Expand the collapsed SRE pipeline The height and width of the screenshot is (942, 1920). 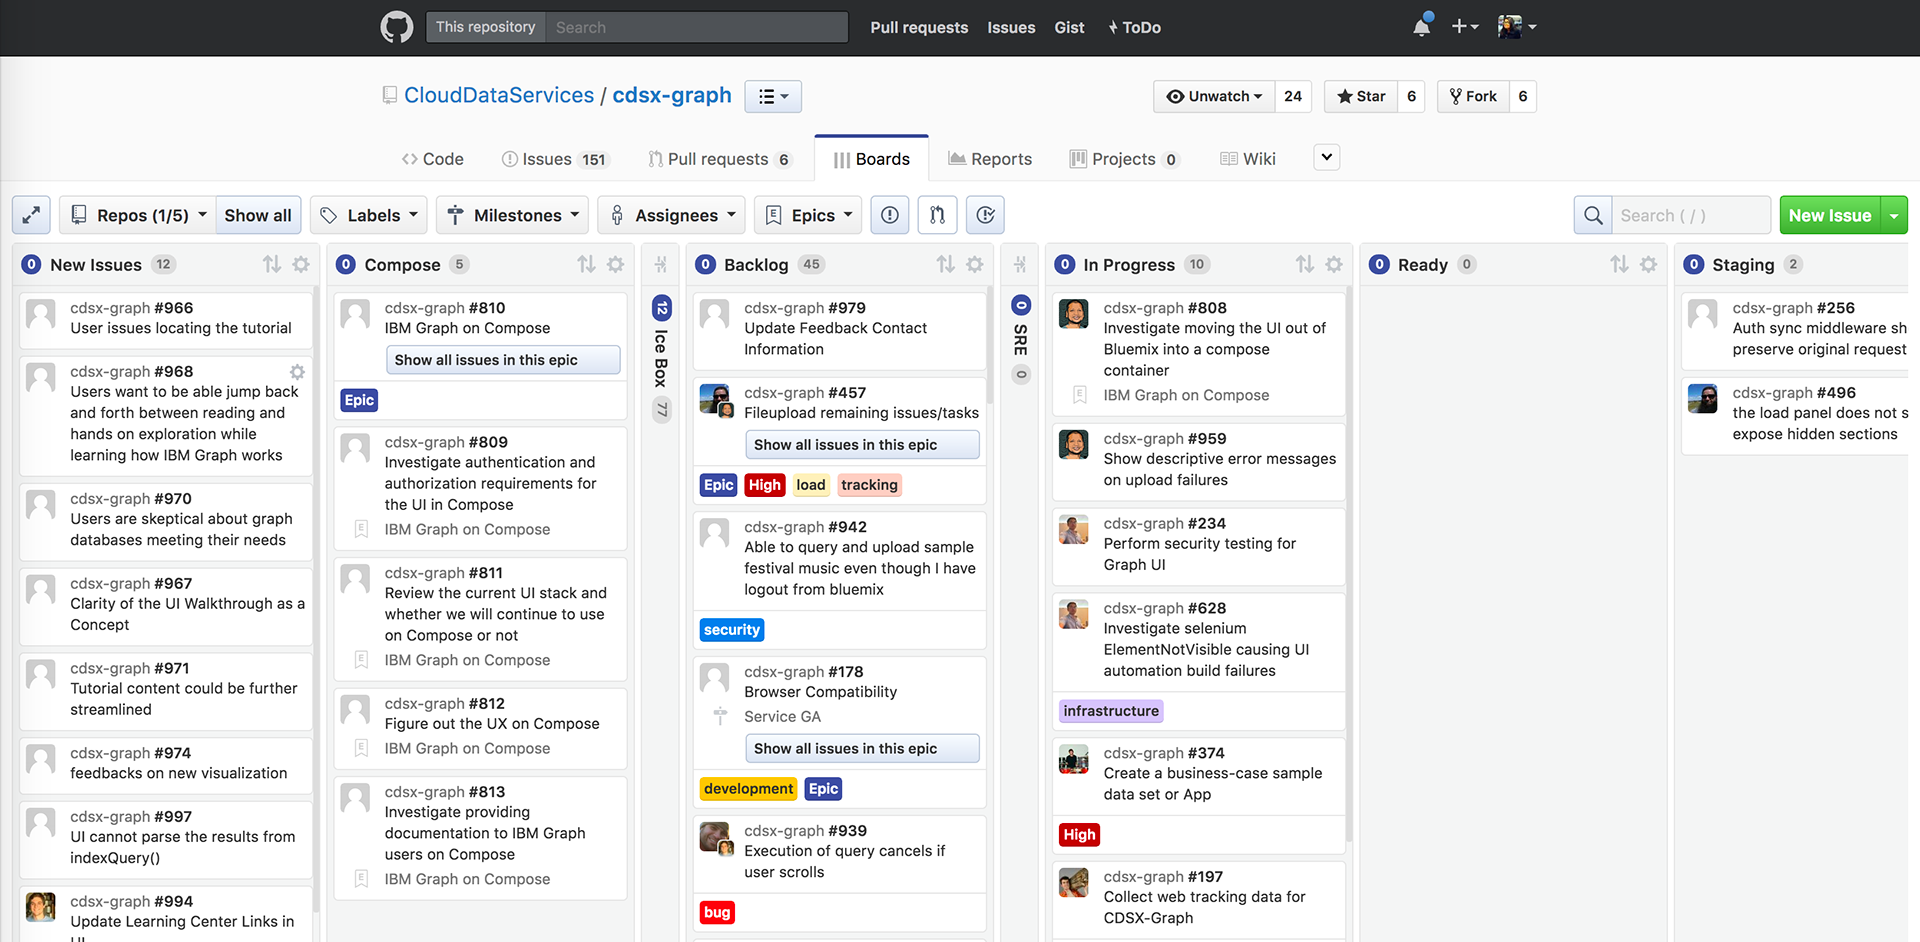pyautogui.click(x=1020, y=264)
